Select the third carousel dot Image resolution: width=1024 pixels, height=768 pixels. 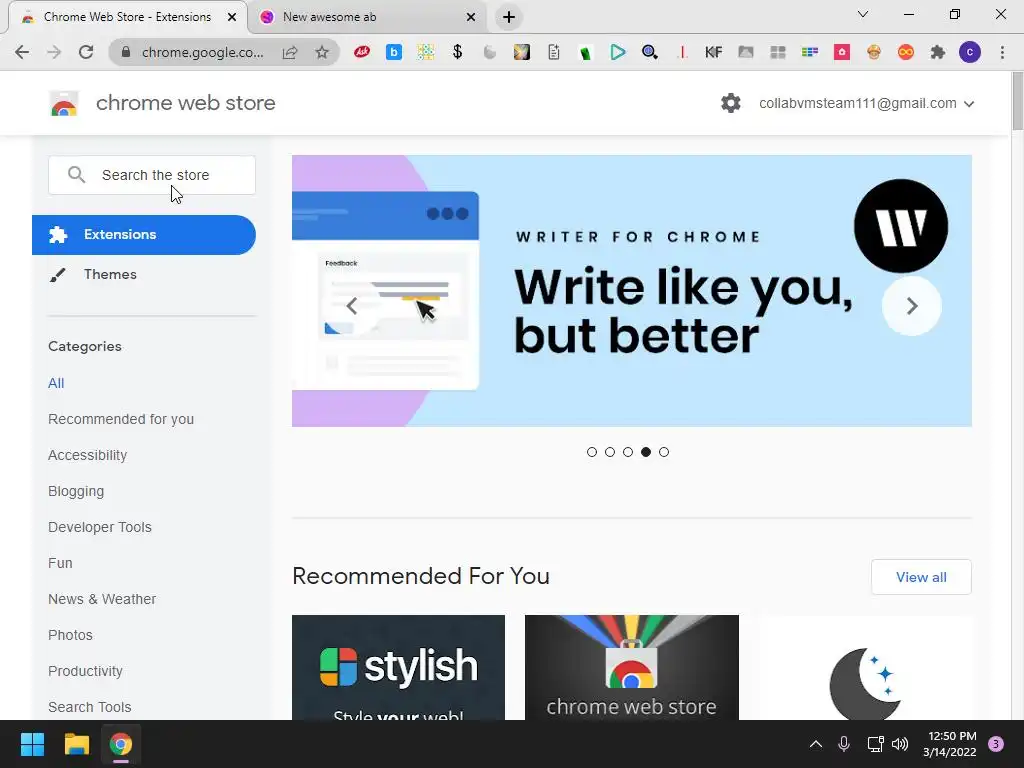628,452
